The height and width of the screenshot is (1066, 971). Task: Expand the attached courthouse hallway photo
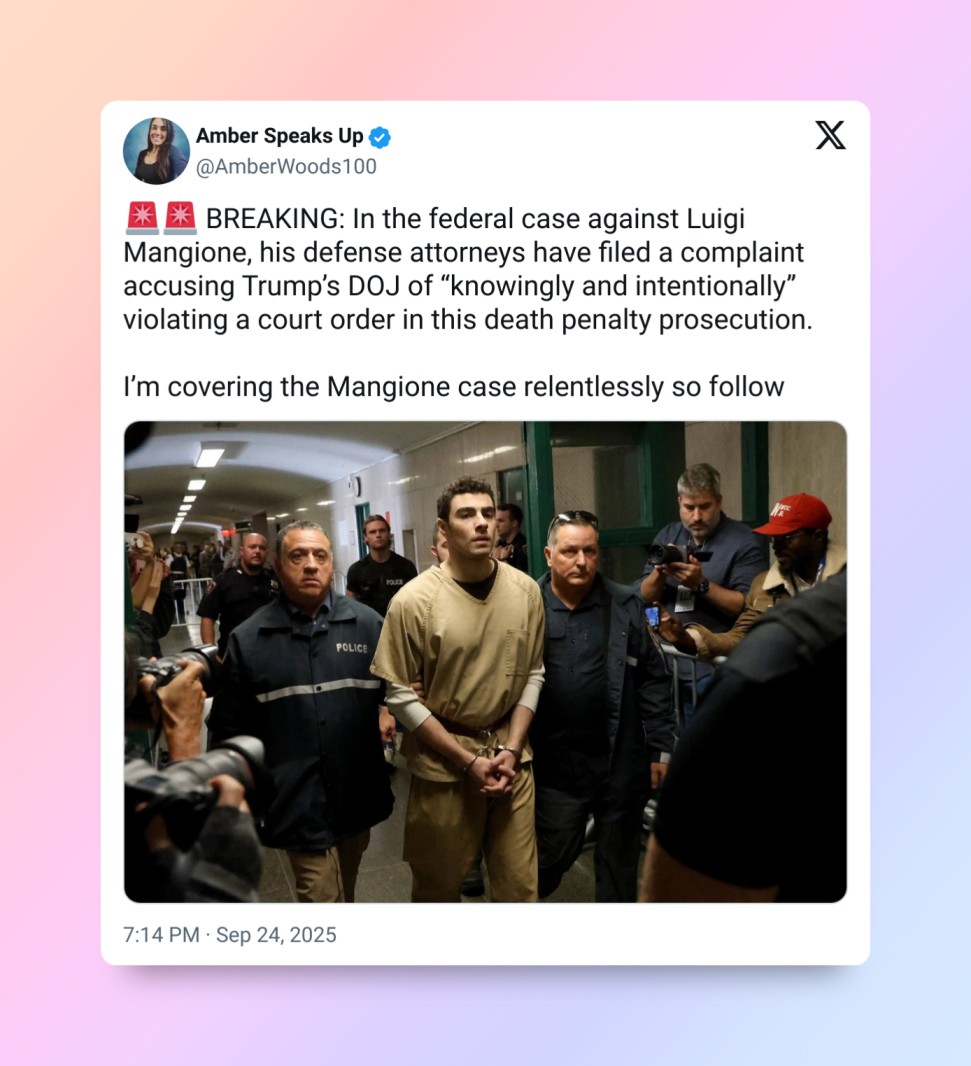coord(486,662)
